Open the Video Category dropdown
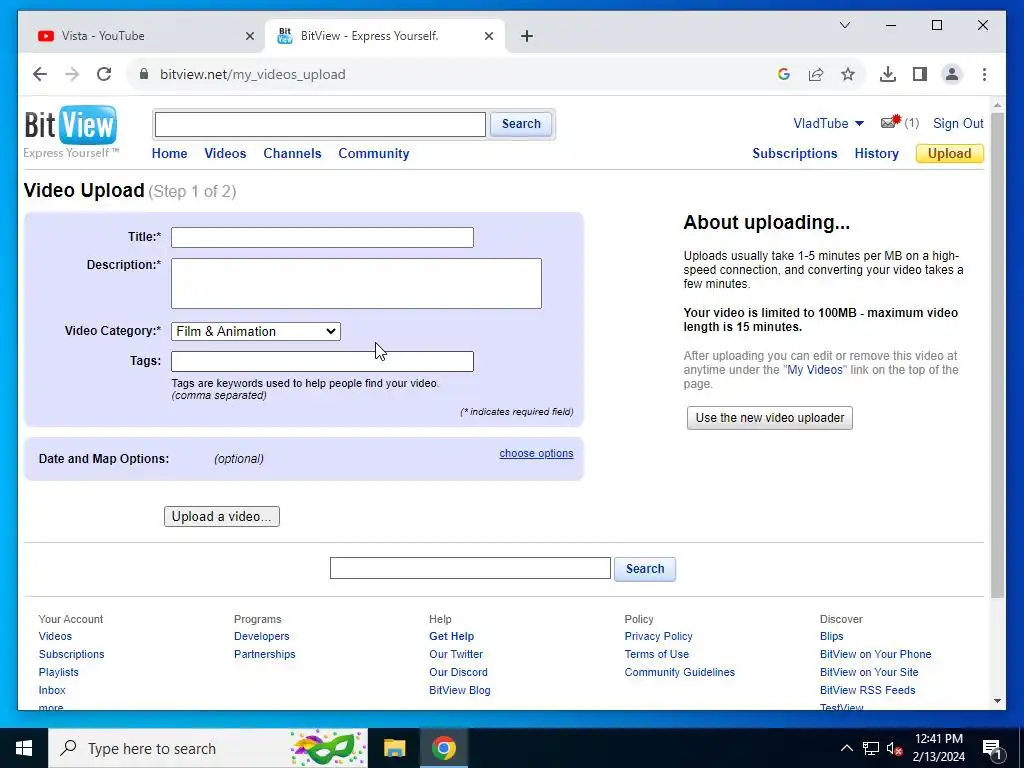The image size is (1024, 768). pos(255,331)
